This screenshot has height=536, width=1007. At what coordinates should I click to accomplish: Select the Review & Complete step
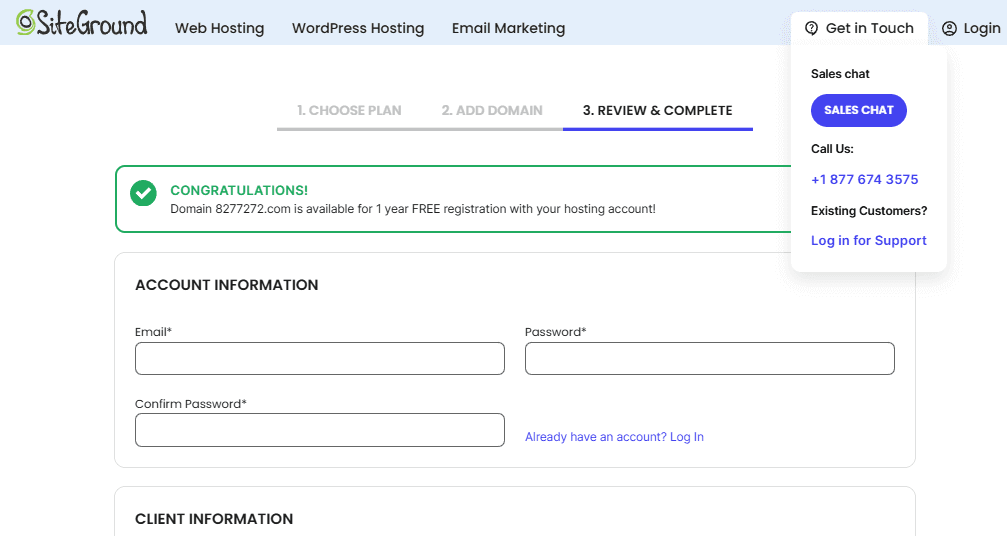click(657, 110)
